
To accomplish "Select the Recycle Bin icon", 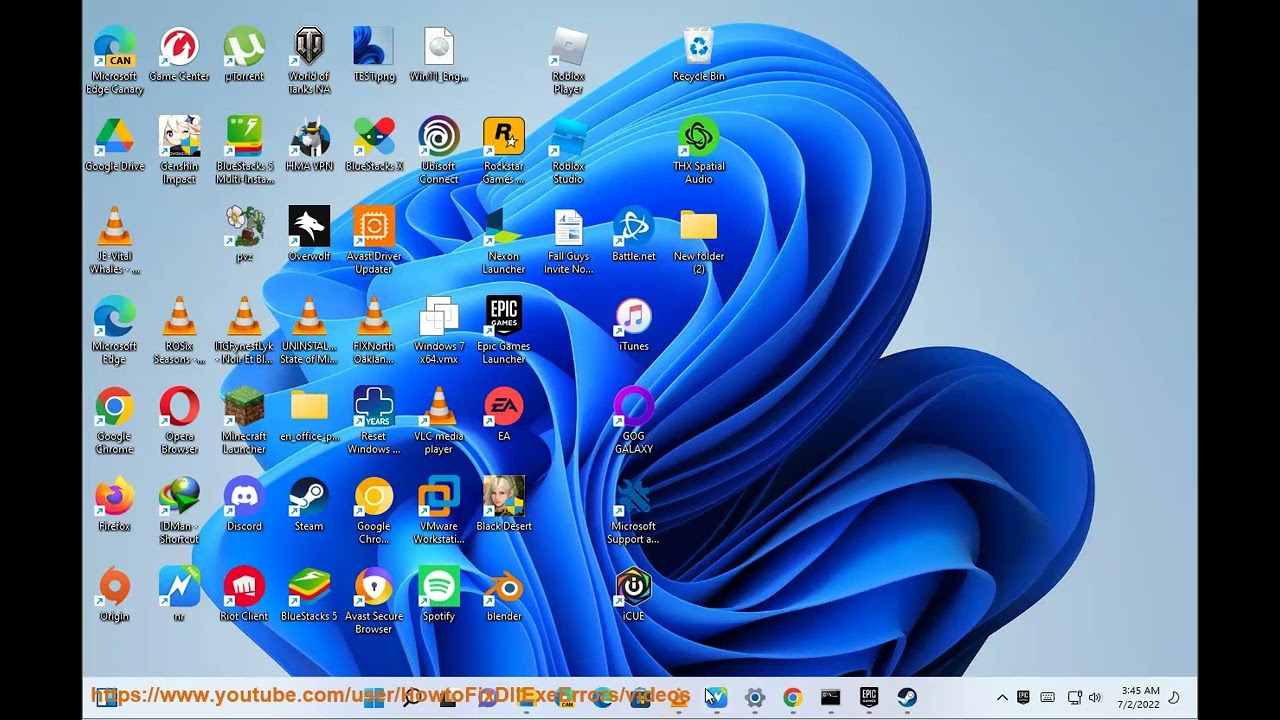I will tap(698, 55).
